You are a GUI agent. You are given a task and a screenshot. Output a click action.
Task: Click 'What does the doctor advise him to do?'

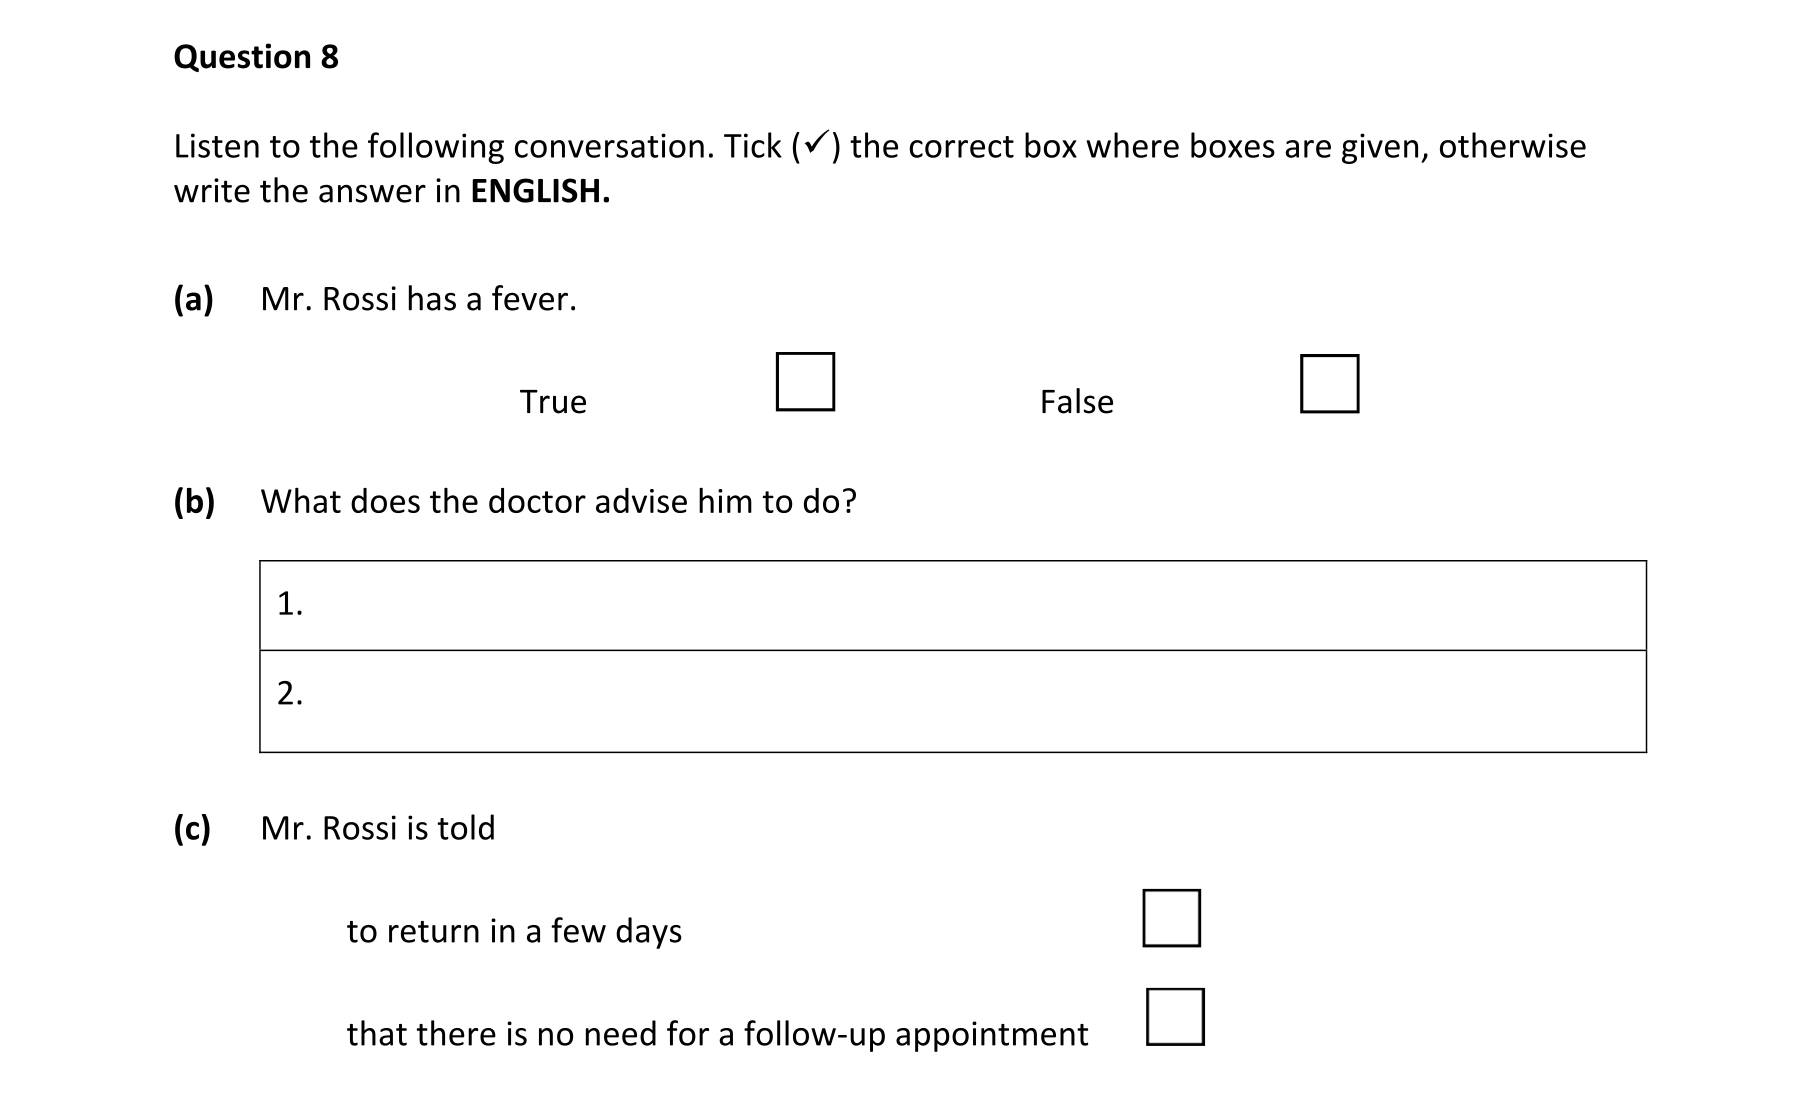[x=558, y=501]
